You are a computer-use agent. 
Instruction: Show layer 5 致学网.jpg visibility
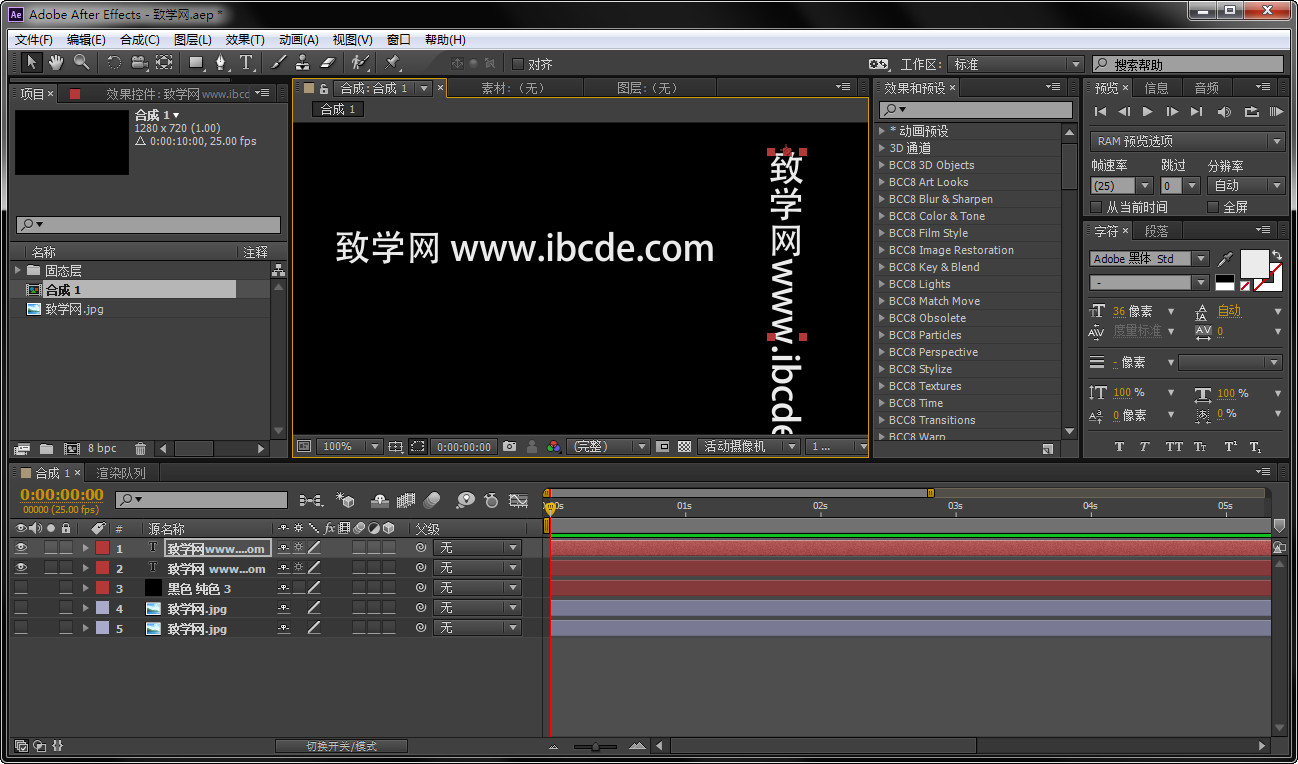pyautogui.click(x=21, y=628)
